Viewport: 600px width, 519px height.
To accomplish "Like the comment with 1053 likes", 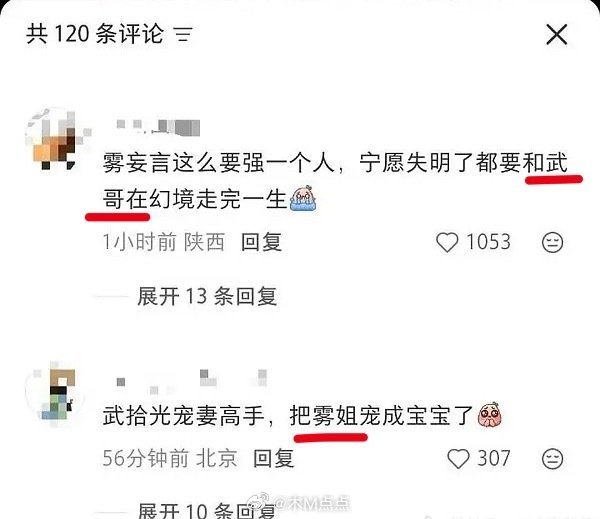I will [447, 242].
